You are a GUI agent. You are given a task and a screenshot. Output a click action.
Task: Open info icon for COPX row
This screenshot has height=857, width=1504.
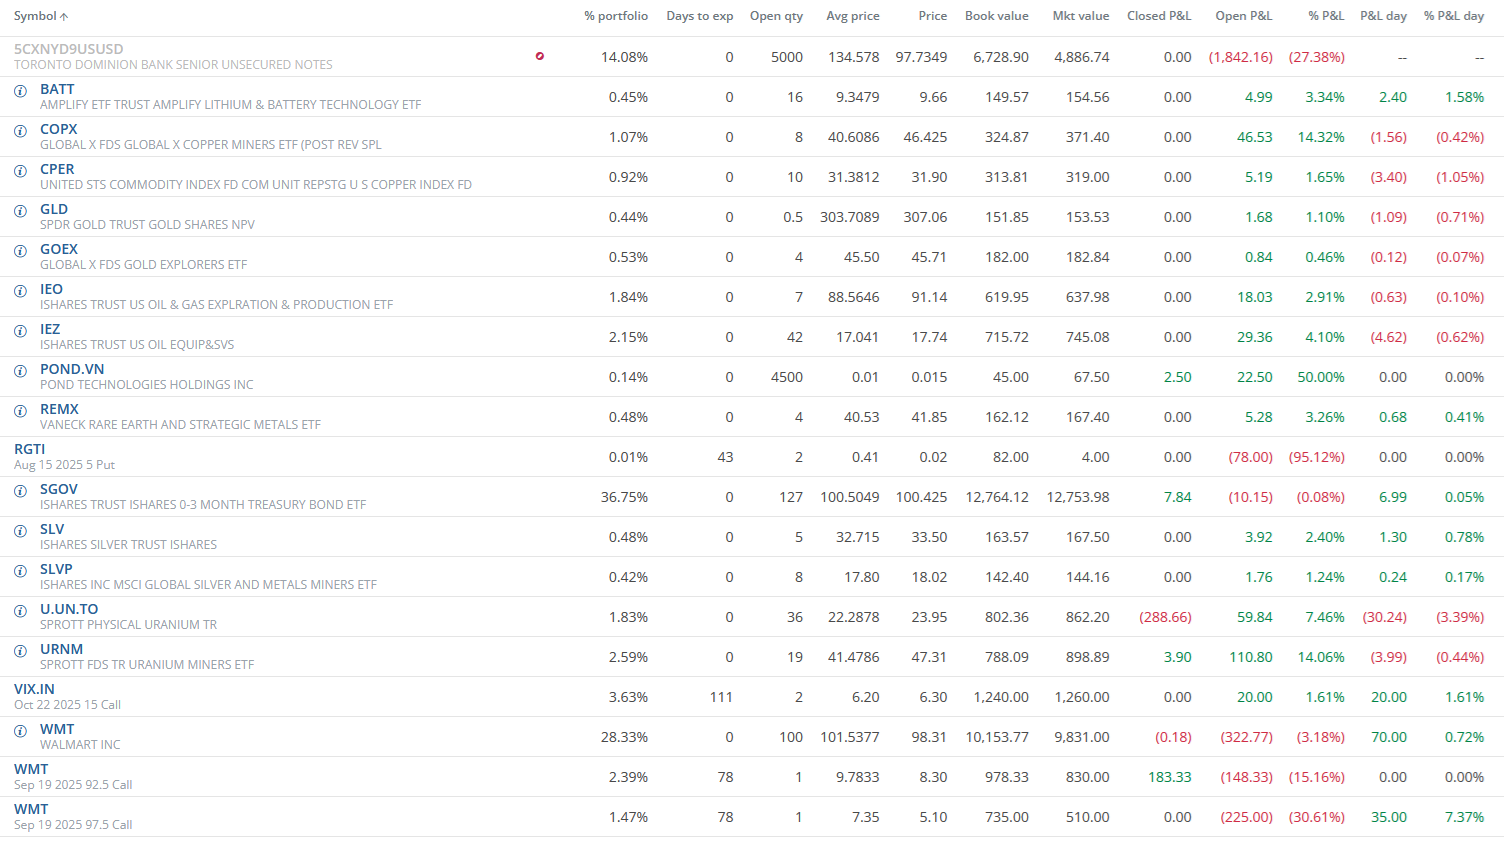20,131
